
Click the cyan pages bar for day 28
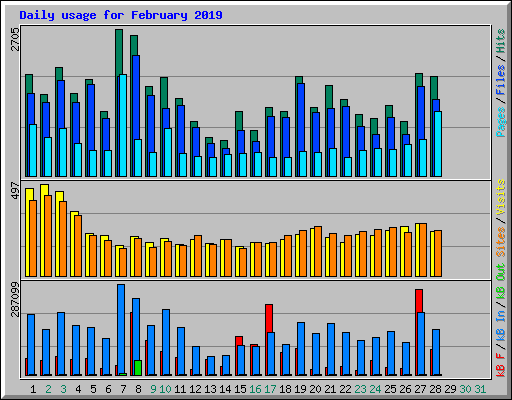point(438,144)
